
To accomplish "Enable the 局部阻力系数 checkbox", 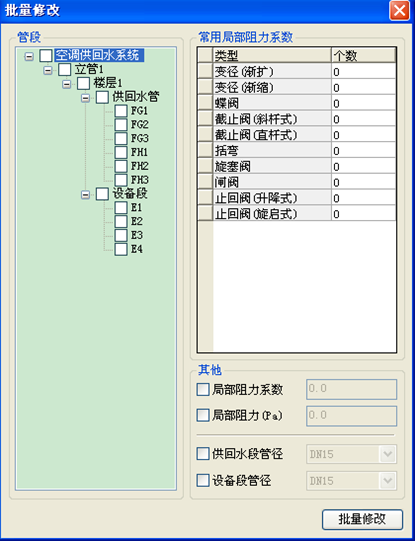I will (x=203, y=390).
